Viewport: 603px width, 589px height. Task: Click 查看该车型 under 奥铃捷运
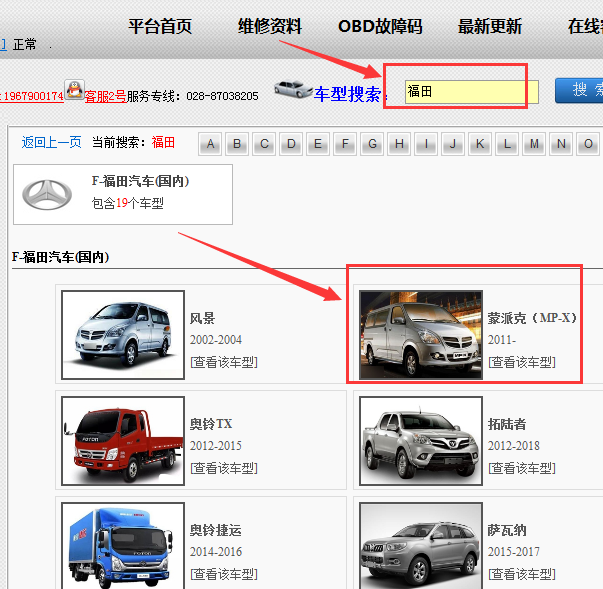224,574
